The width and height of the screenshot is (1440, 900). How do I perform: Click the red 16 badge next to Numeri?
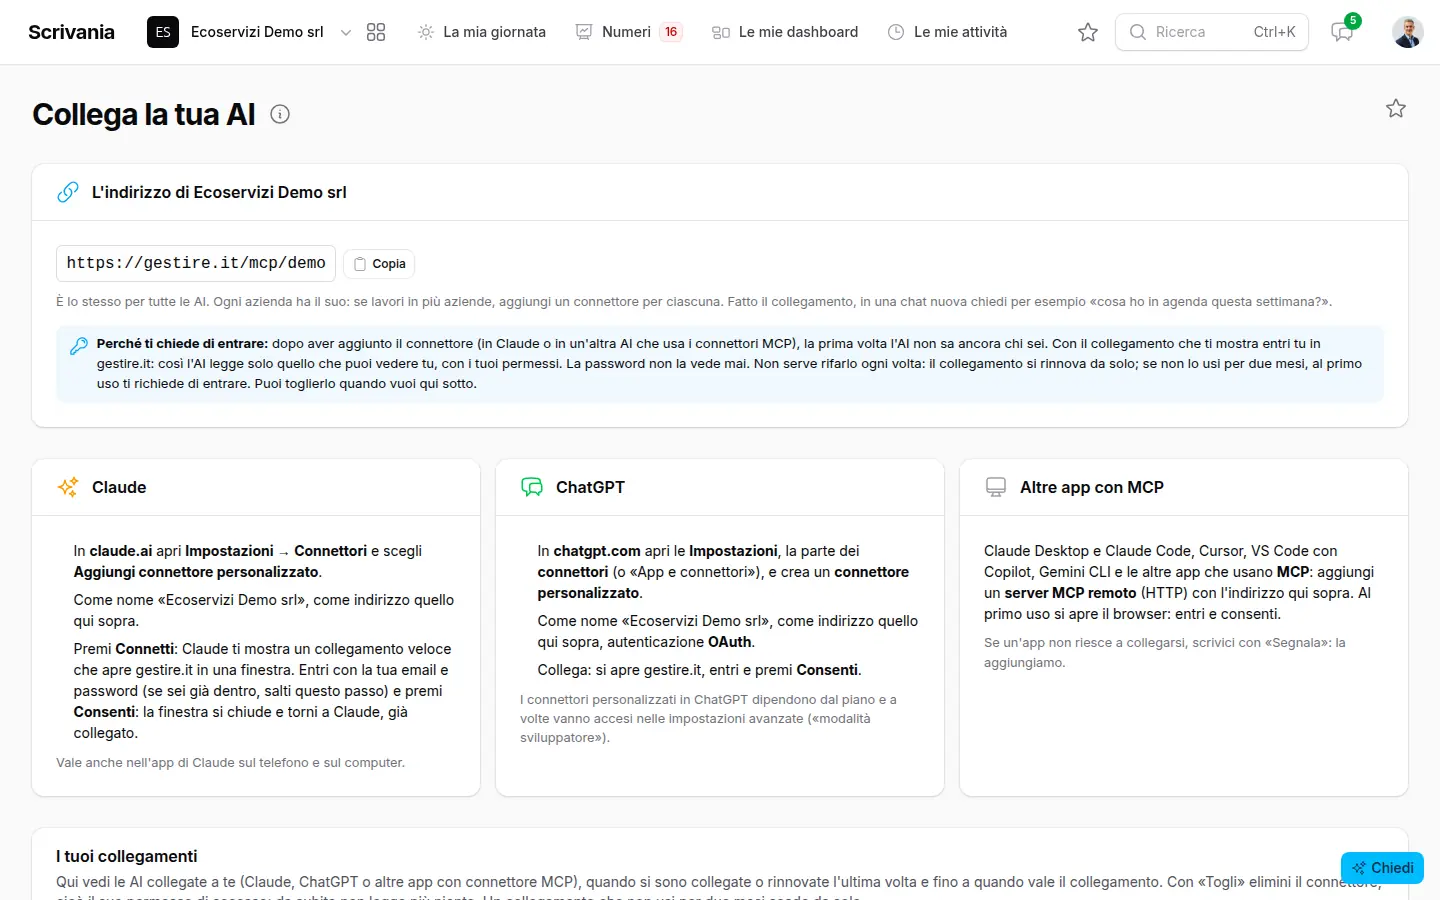click(x=671, y=32)
